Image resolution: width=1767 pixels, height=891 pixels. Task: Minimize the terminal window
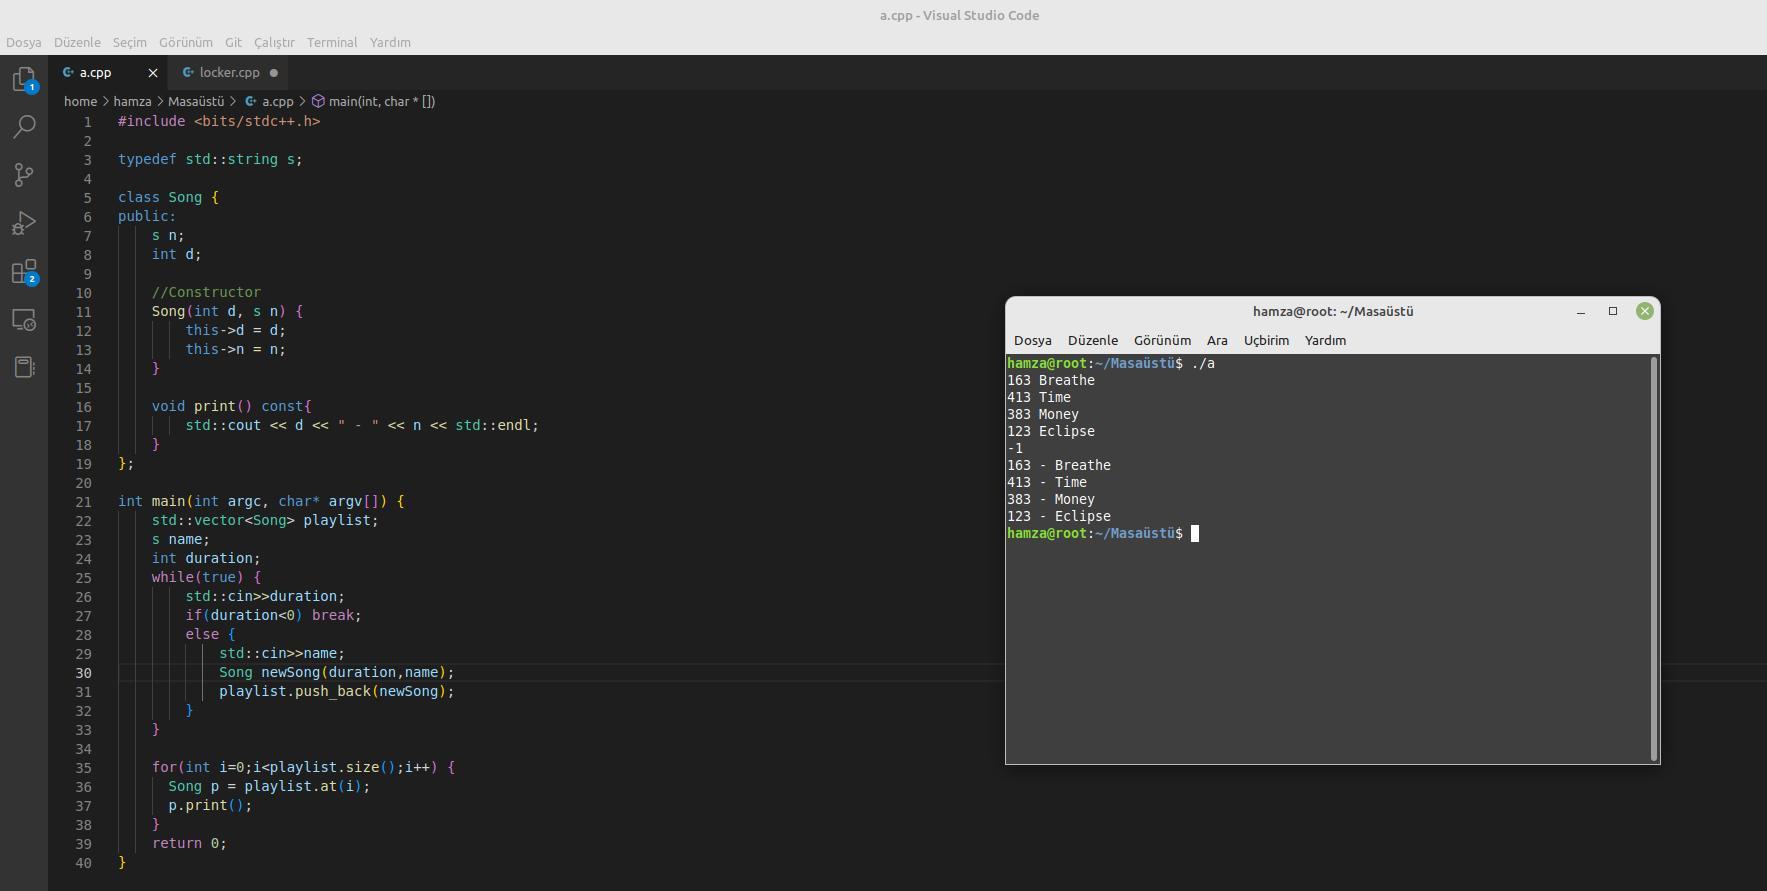[1581, 312]
